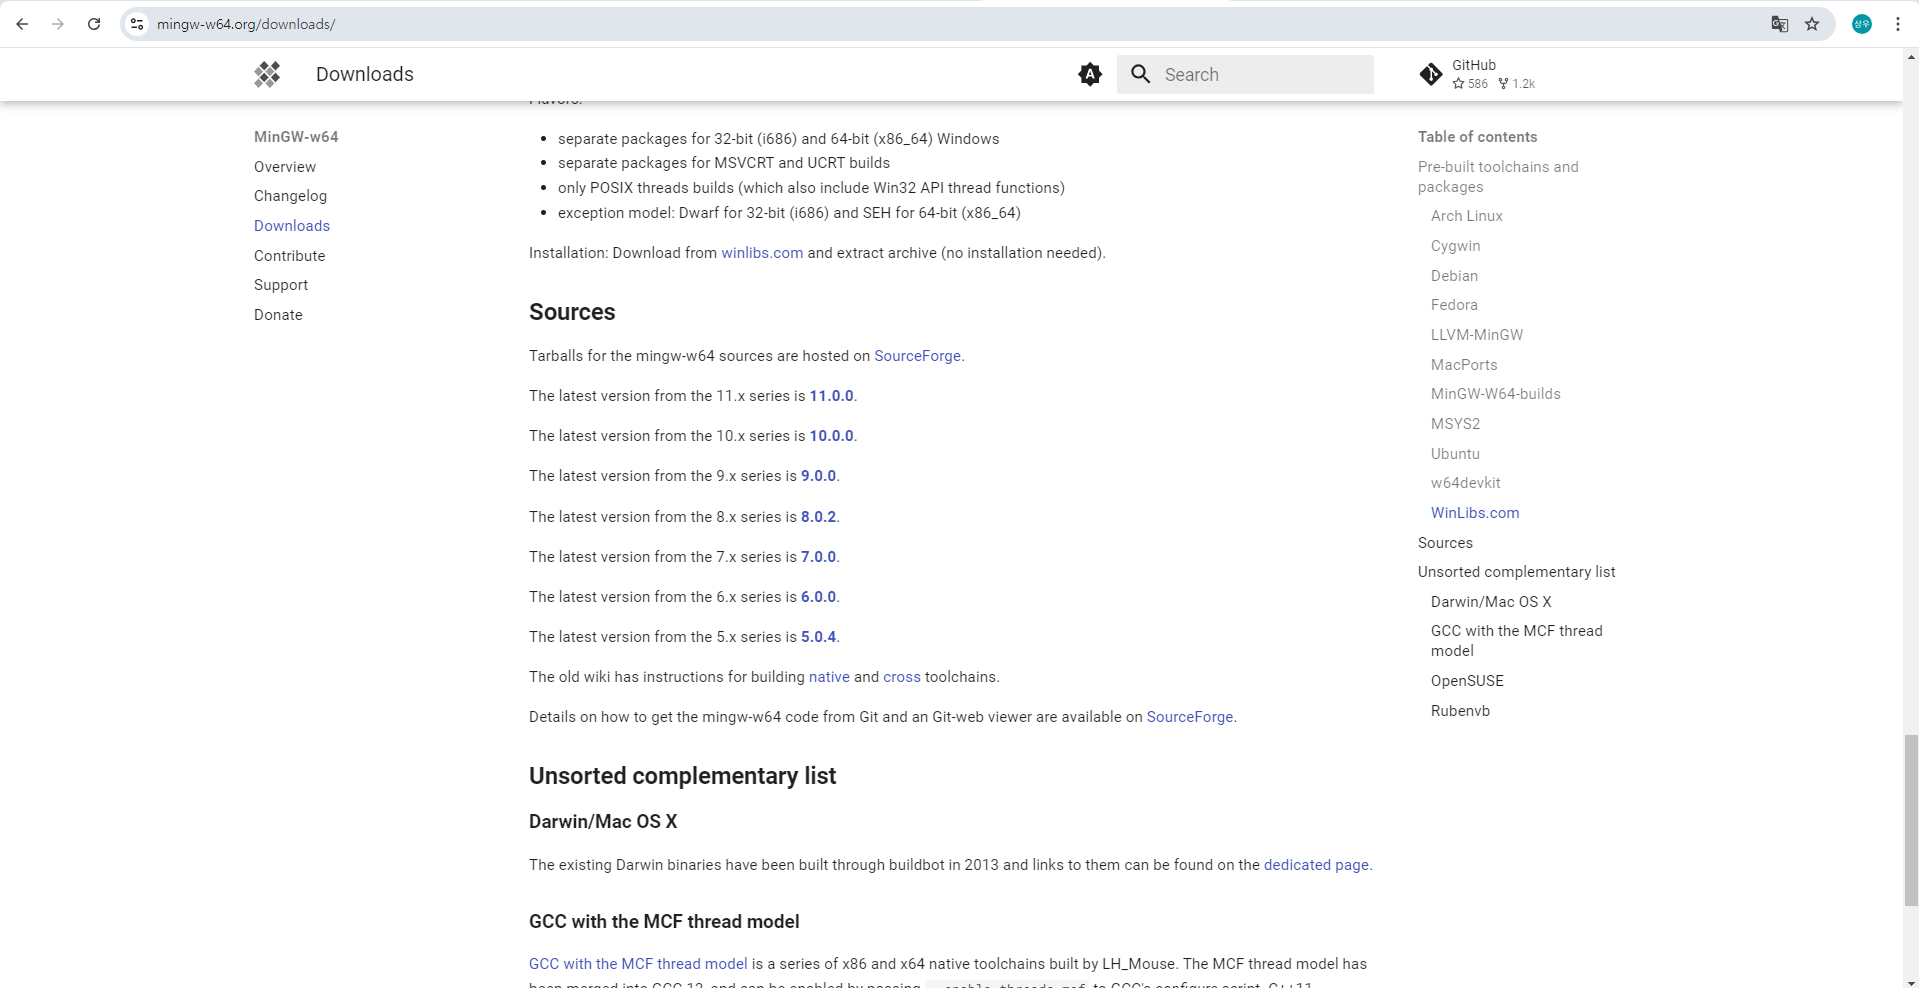This screenshot has width=1919, height=988.
Task: Jump to OpenSUSE in table of contents
Action: [x=1467, y=681]
